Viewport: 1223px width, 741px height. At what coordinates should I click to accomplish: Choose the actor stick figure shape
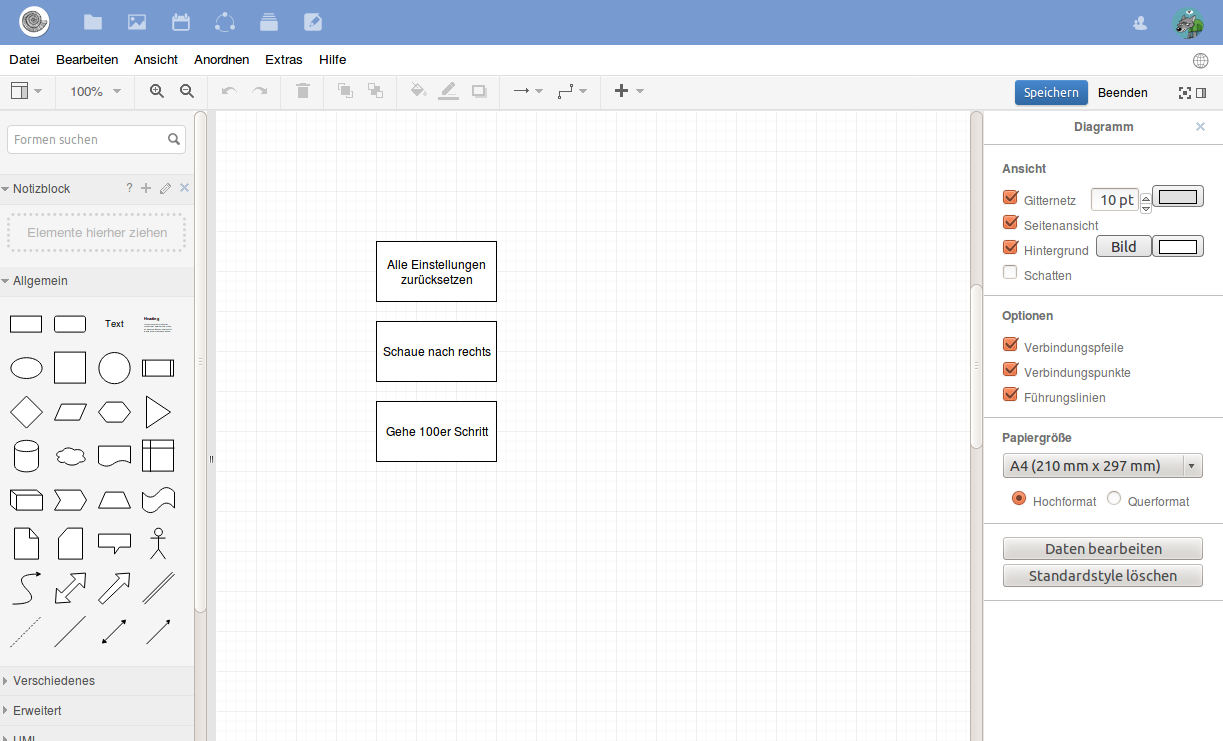point(158,543)
